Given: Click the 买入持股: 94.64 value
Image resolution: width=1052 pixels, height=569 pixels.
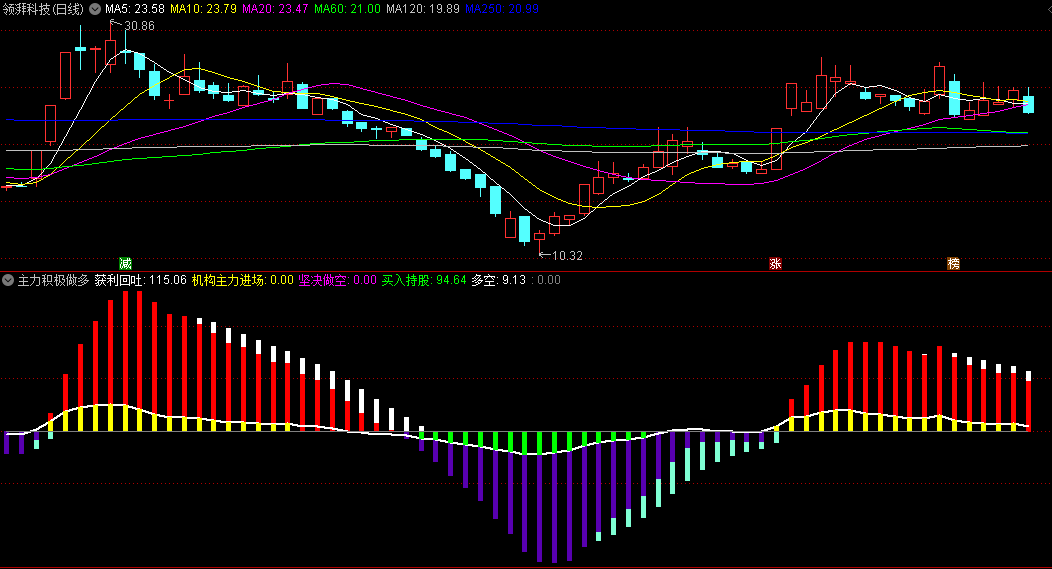Looking at the screenshot, I should click(x=424, y=280).
